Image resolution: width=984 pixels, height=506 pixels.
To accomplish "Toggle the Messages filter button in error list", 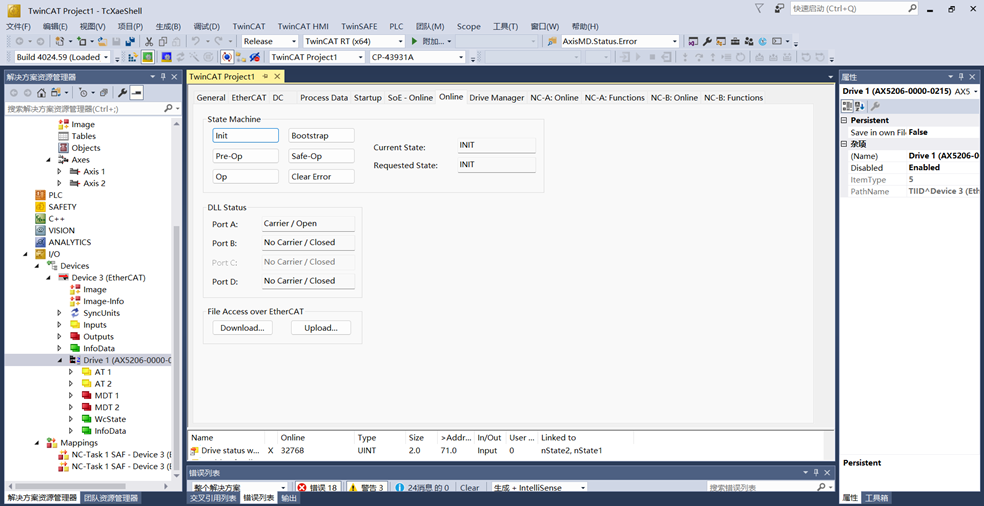I will pyautogui.click(x=422, y=488).
